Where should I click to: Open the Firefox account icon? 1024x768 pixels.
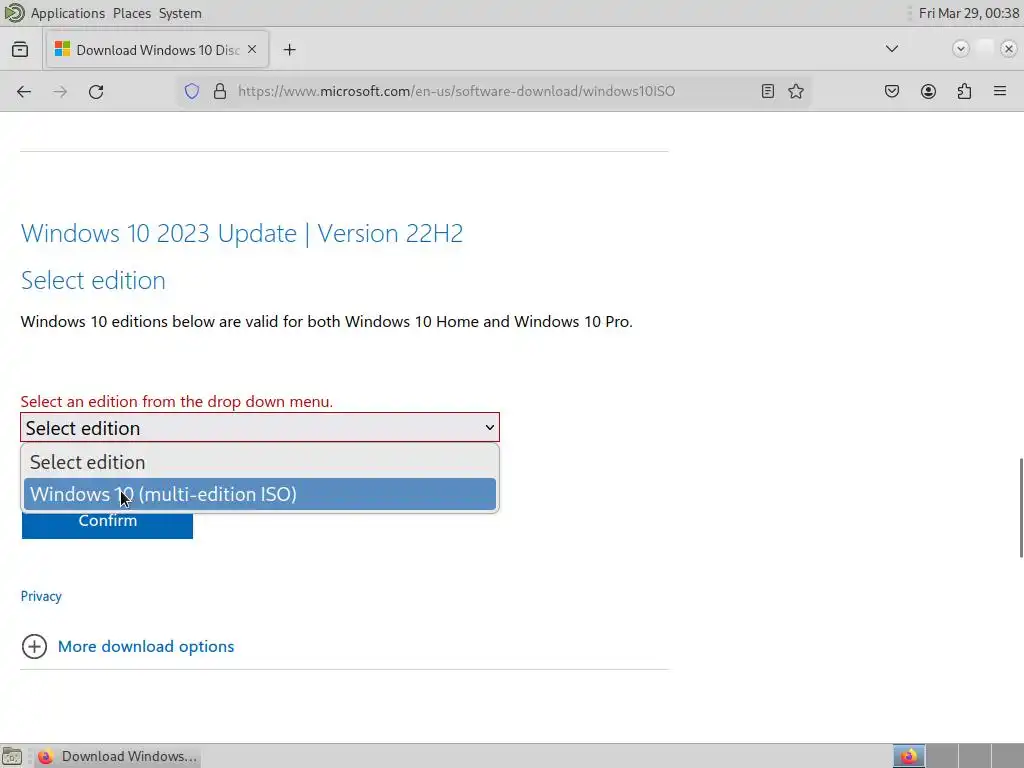tap(928, 91)
